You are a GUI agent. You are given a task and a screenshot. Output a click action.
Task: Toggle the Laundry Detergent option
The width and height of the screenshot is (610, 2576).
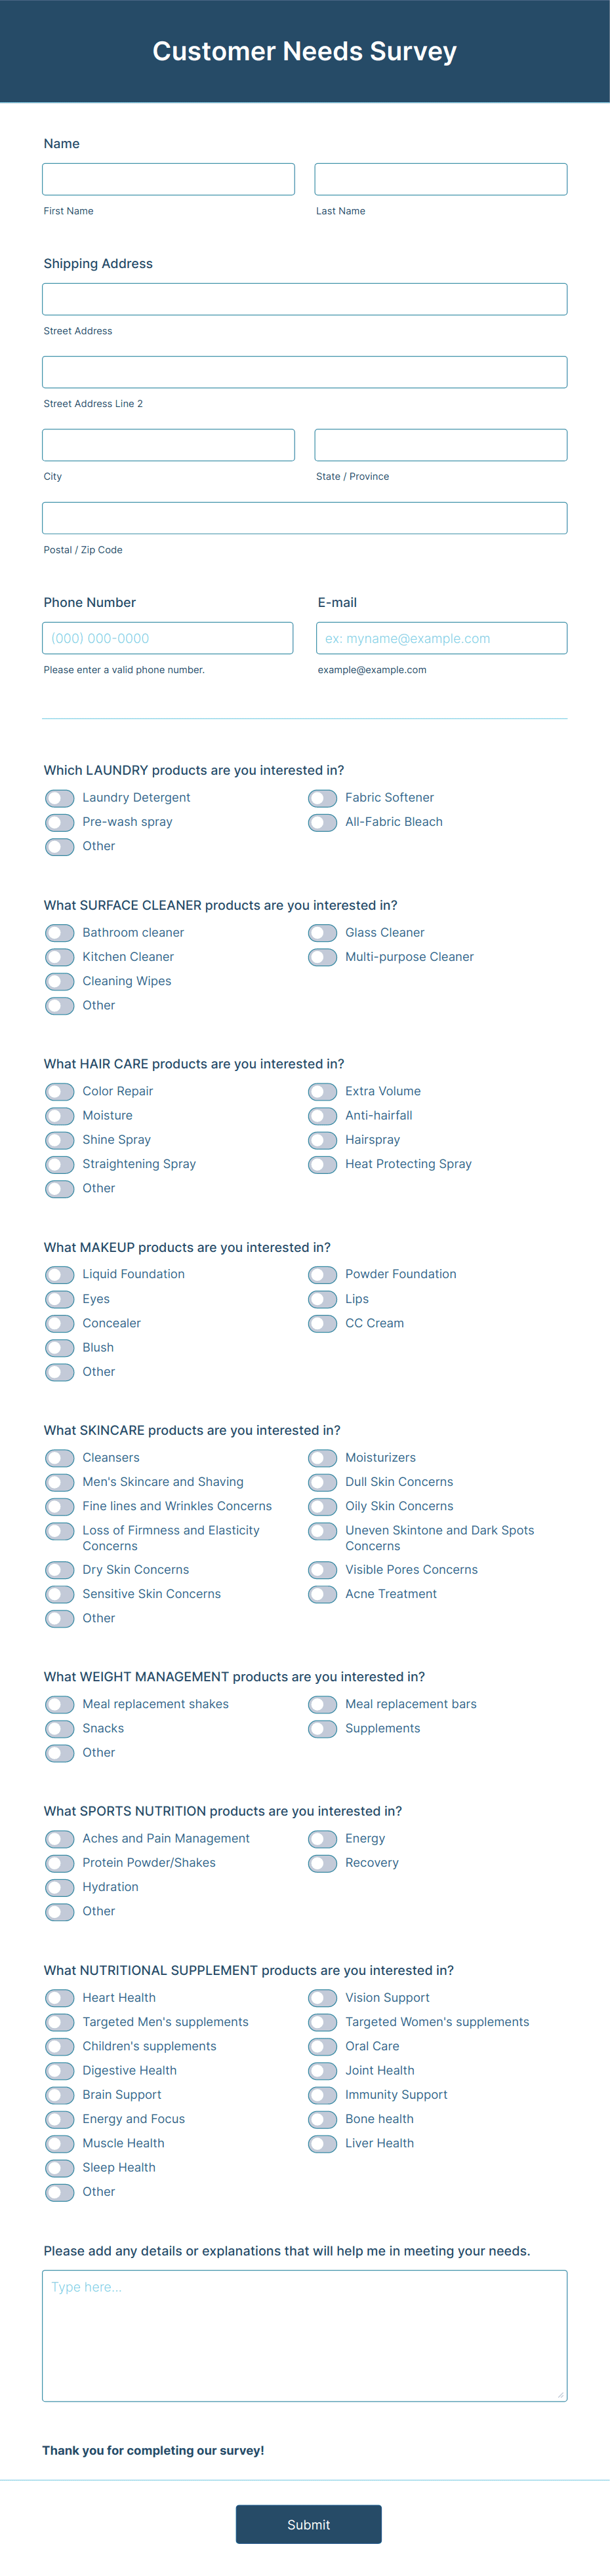pos(59,798)
